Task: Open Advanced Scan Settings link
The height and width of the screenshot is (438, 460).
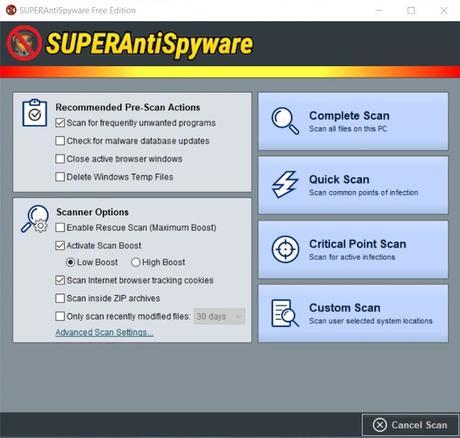Action: tap(104, 333)
